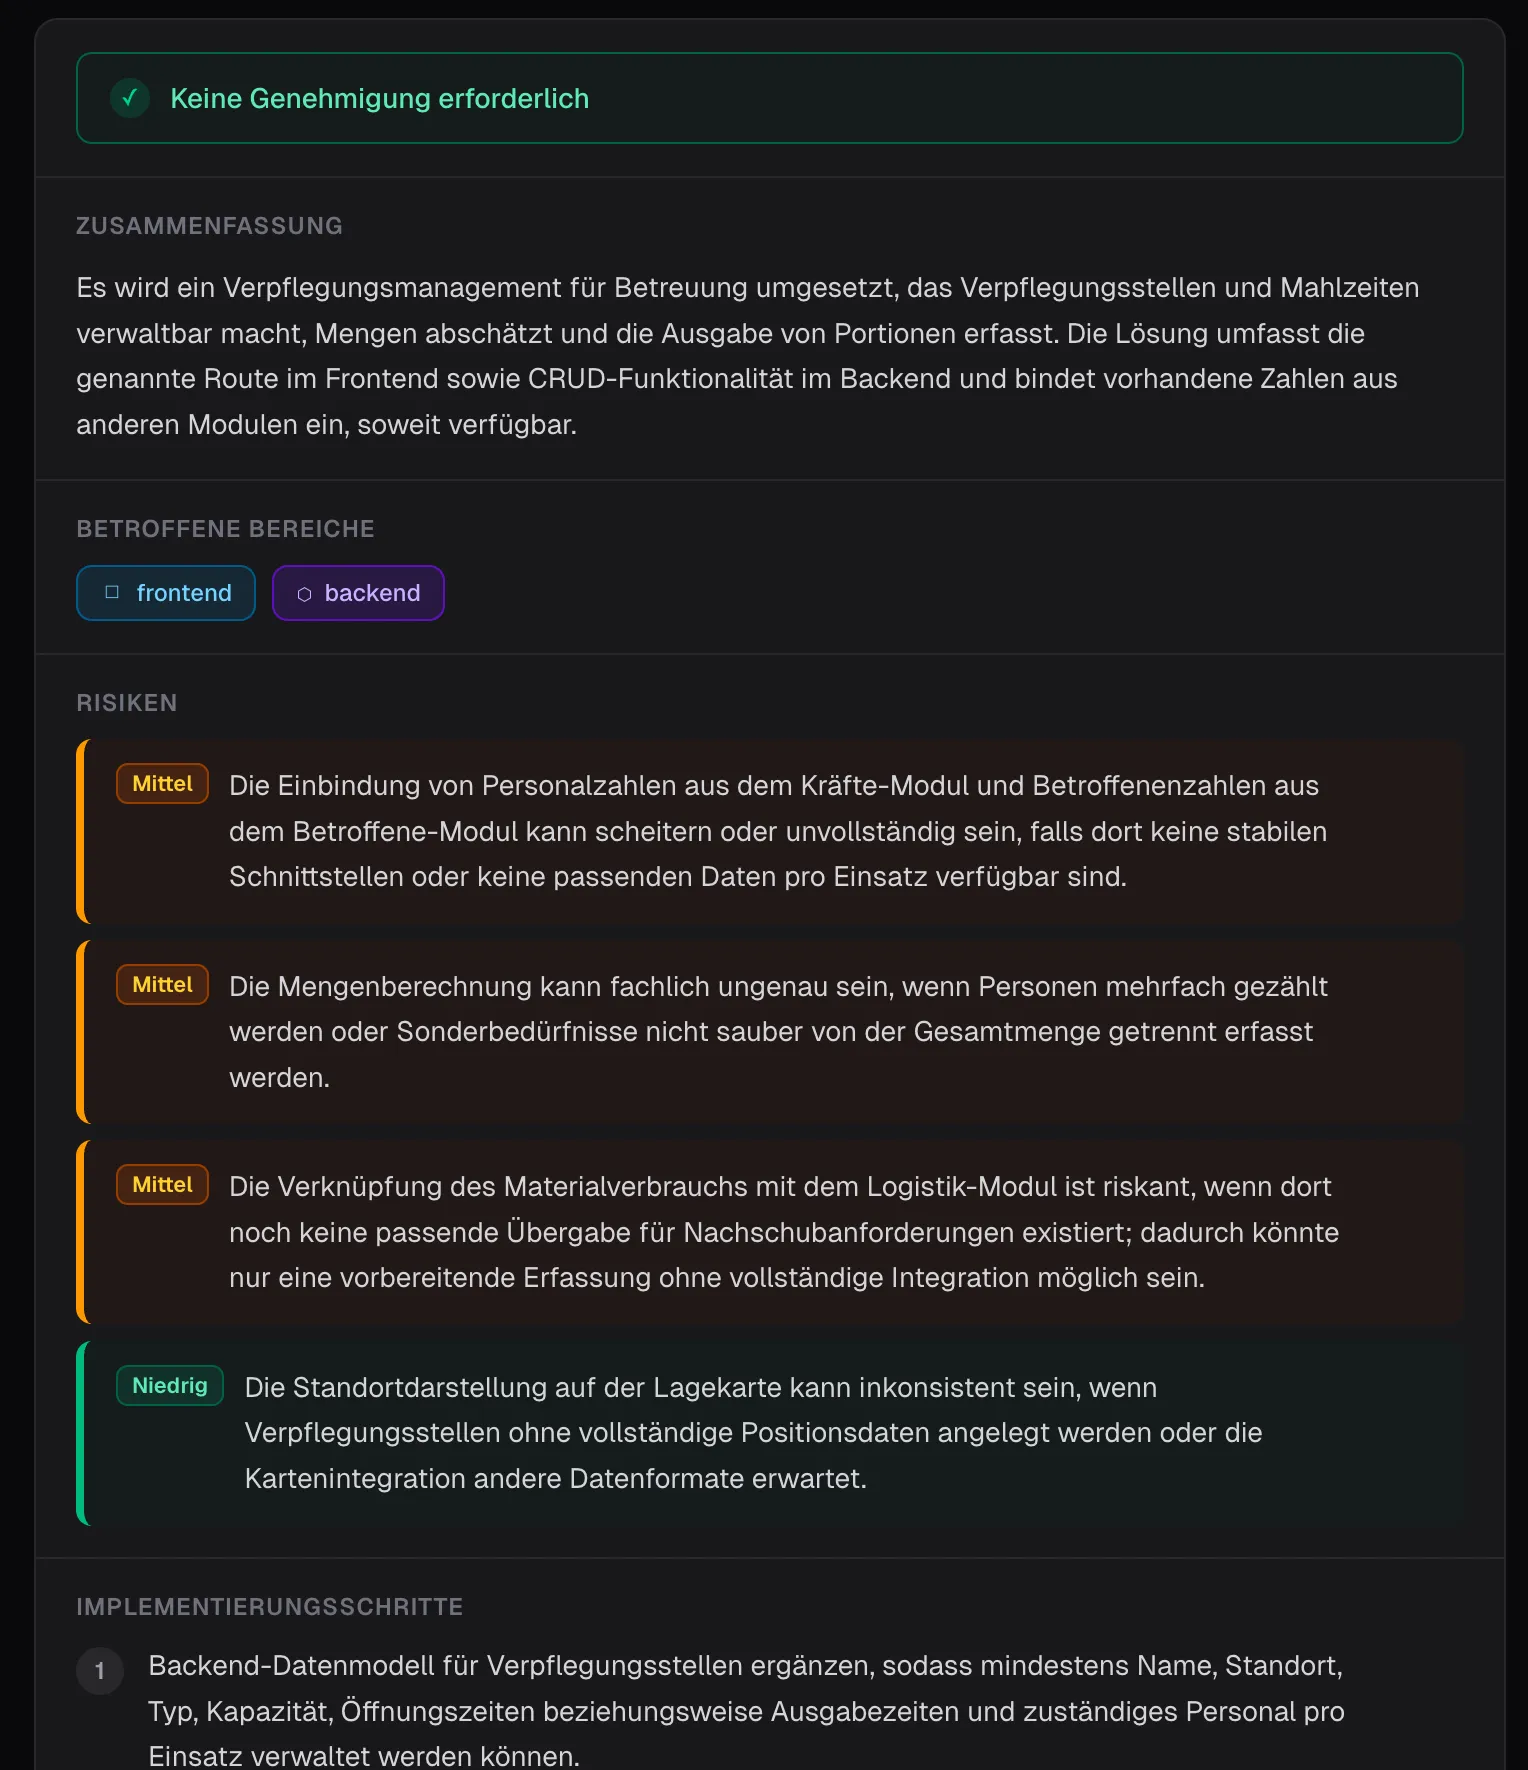Viewport: 1528px width, 1770px height.
Task: Toggle the backend area tag
Action: (358, 592)
